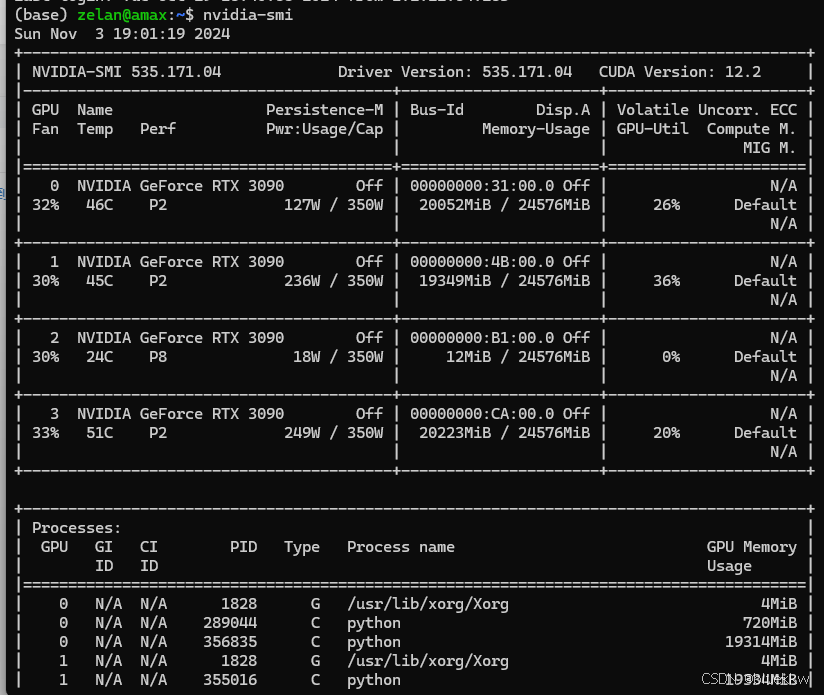Click the python process PID 356835
The width and height of the screenshot is (824, 695).
pyautogui.click(x=230, y=642)
